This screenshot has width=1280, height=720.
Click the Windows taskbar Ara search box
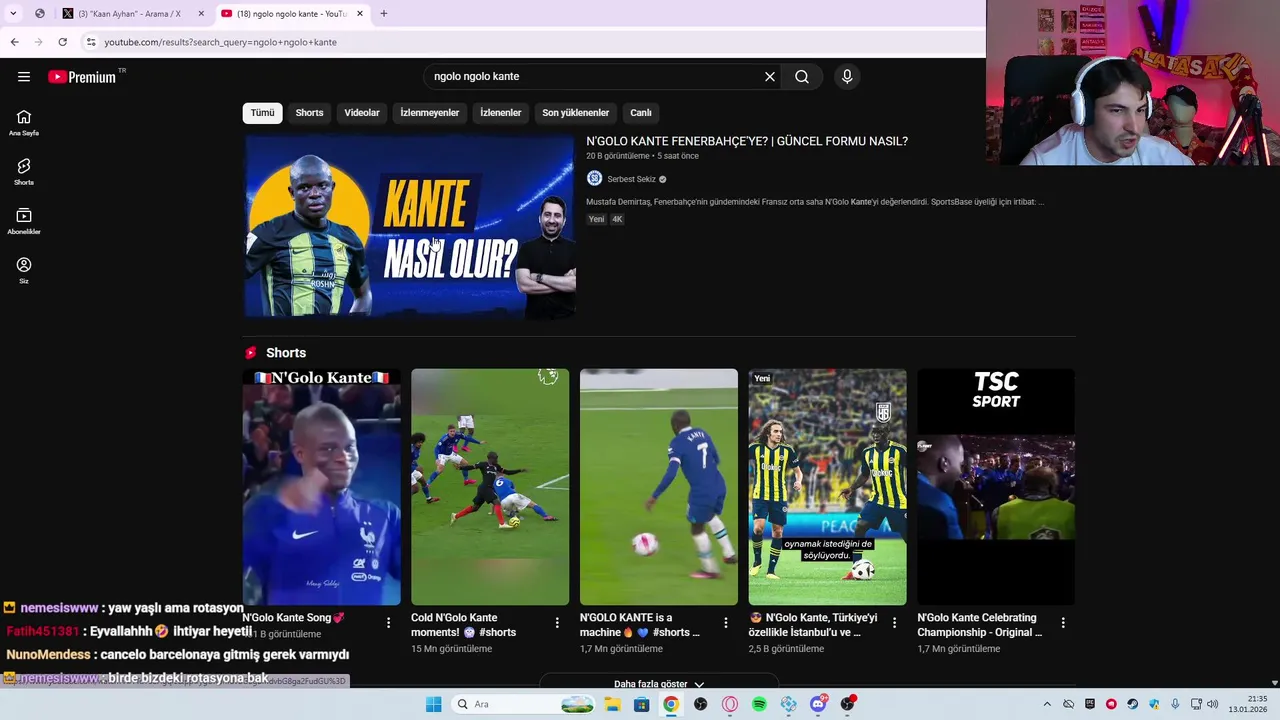click(523, 704)
